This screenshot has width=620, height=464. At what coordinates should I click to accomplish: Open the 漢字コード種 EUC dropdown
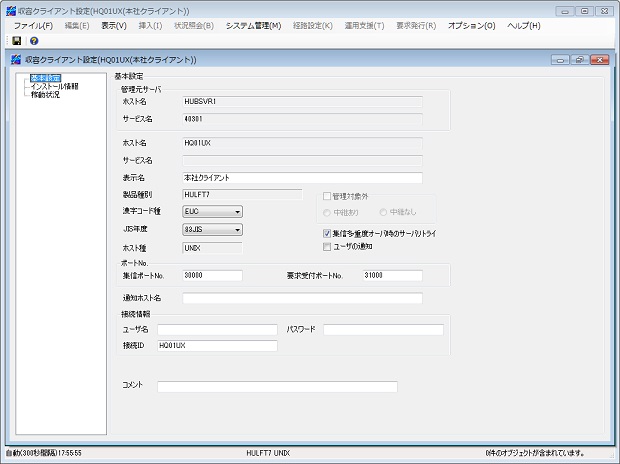click(x=213, y=212)
